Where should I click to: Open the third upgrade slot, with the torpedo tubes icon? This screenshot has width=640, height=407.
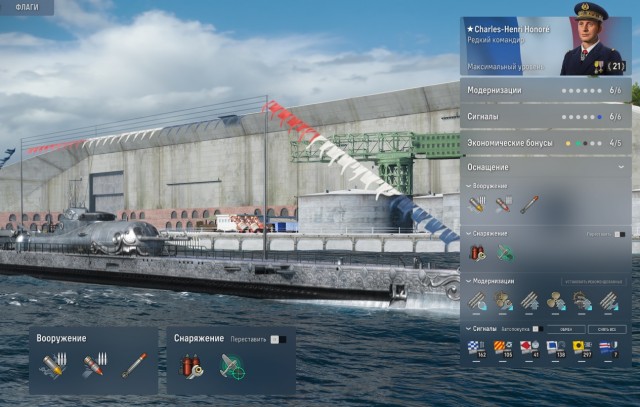[x=529, y=301]
